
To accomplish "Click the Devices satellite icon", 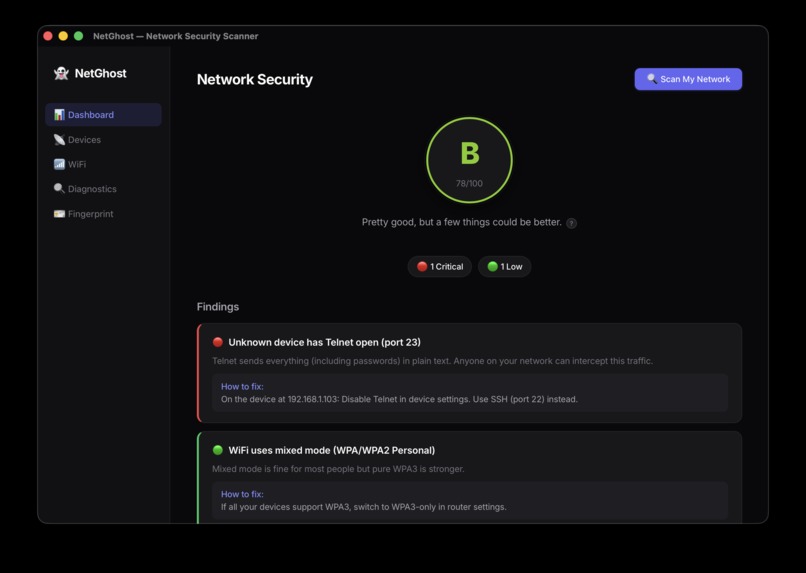I will pyautogui.click(x=59, y=139).
